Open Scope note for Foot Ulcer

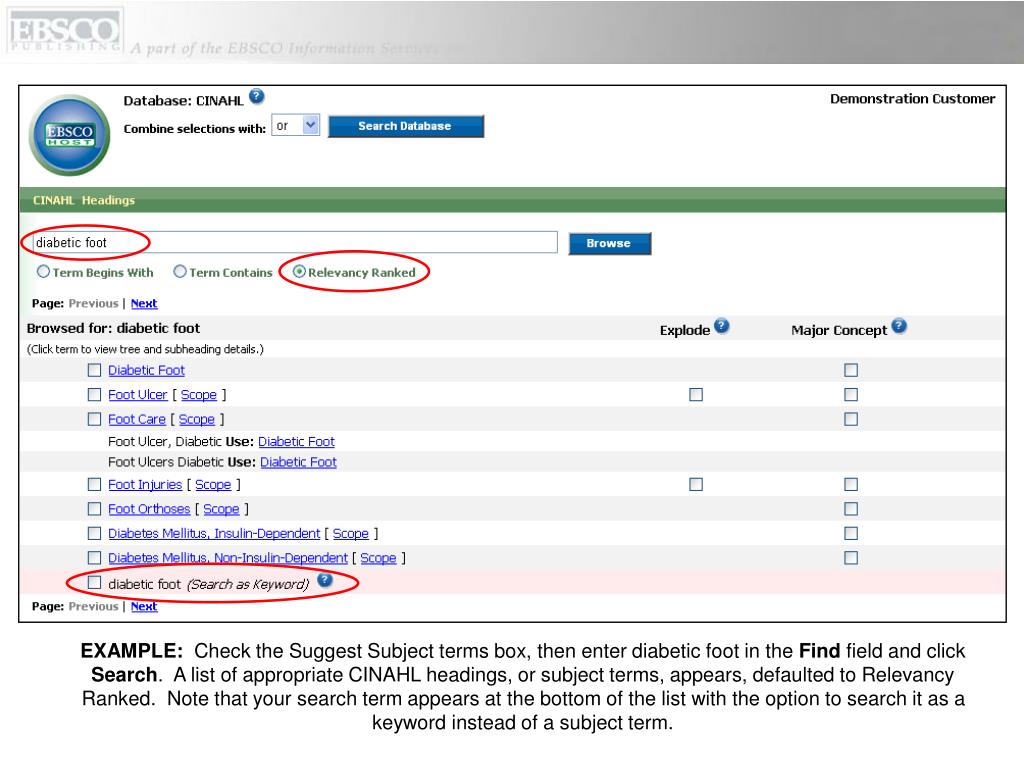pyautogui.click(x=199, y=394)
